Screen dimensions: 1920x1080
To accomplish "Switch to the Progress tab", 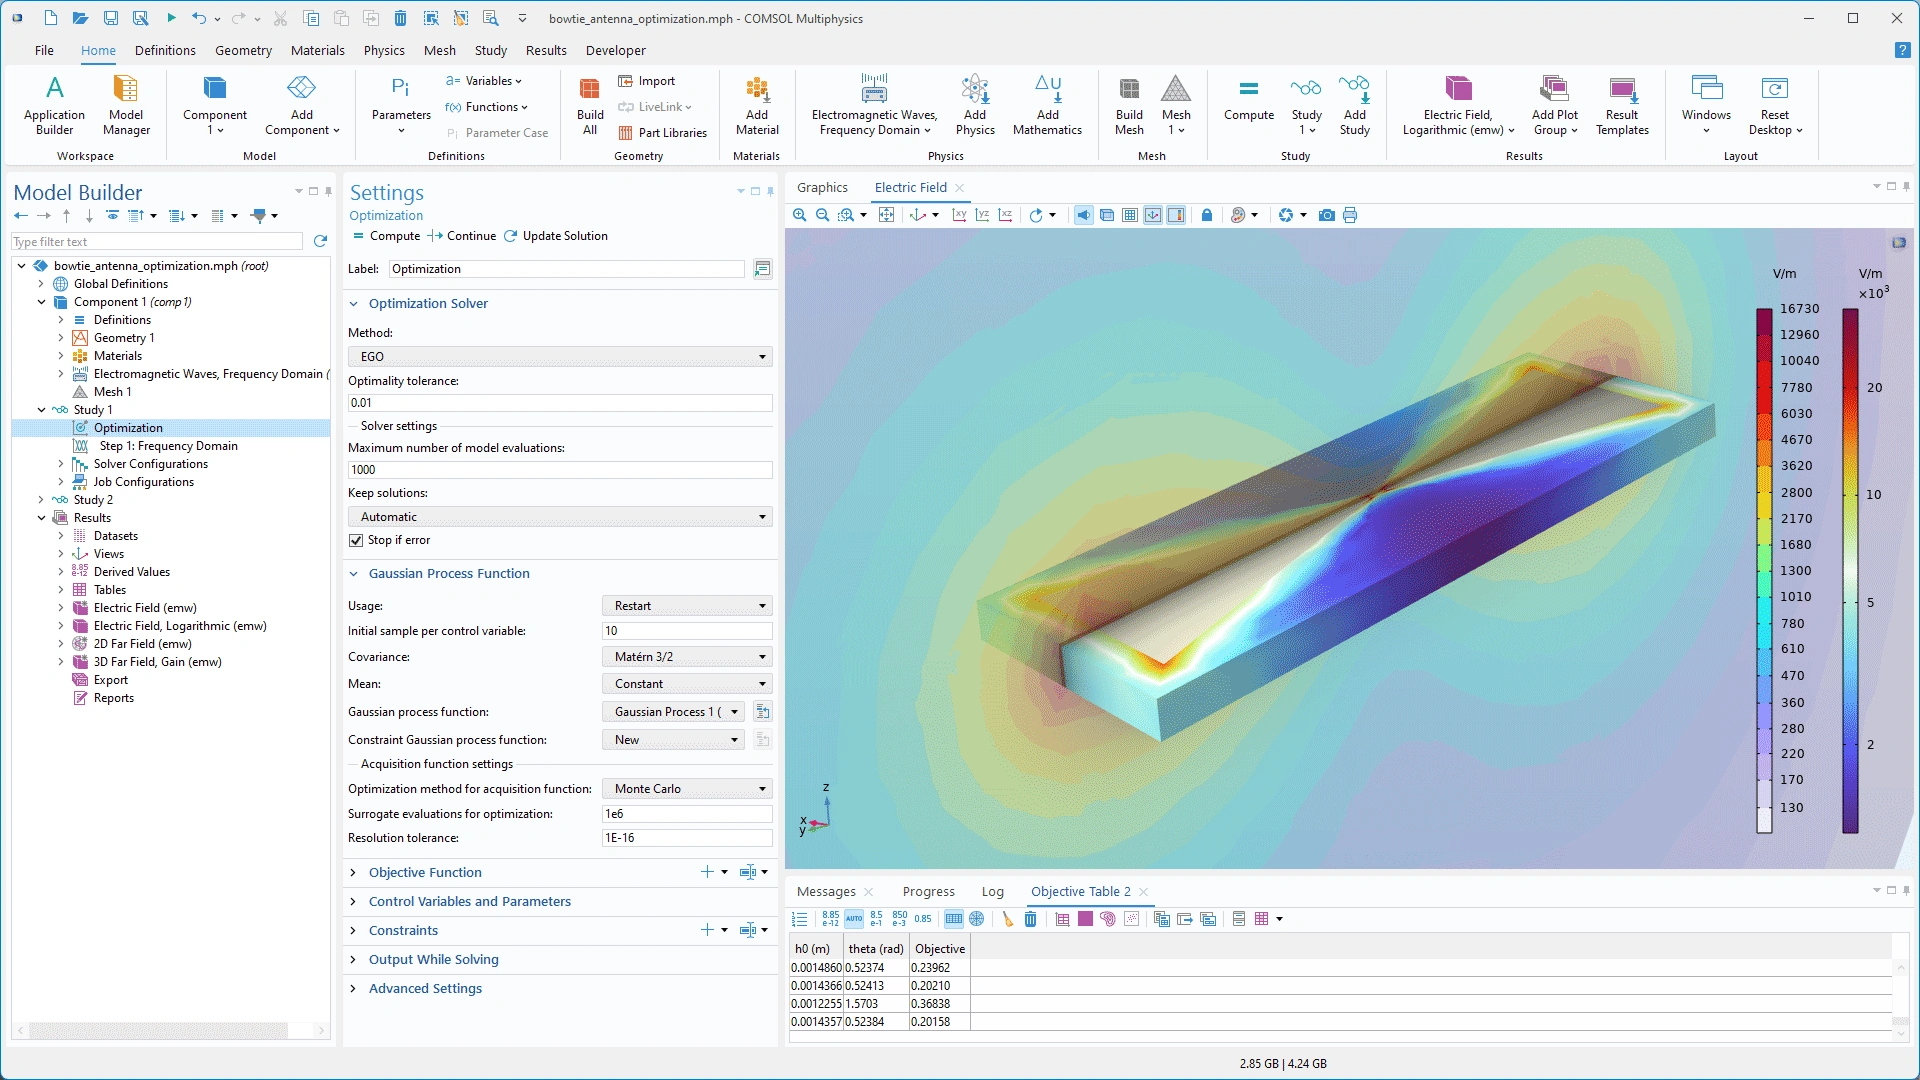I will (x=928, y=891).
